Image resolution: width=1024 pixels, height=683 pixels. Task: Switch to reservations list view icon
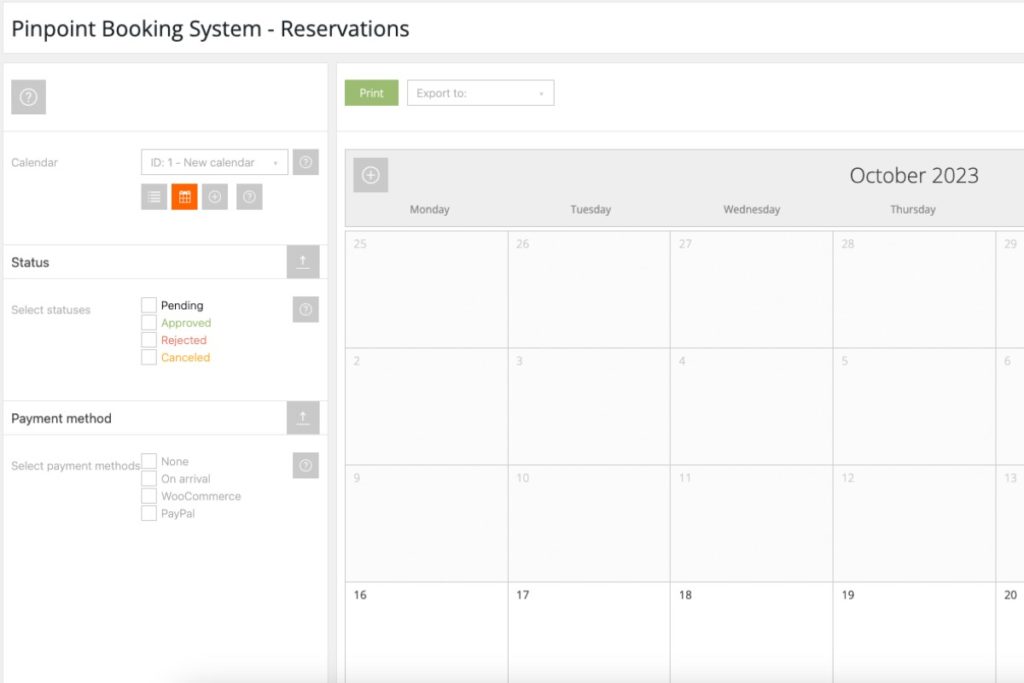tap(154, 197)
